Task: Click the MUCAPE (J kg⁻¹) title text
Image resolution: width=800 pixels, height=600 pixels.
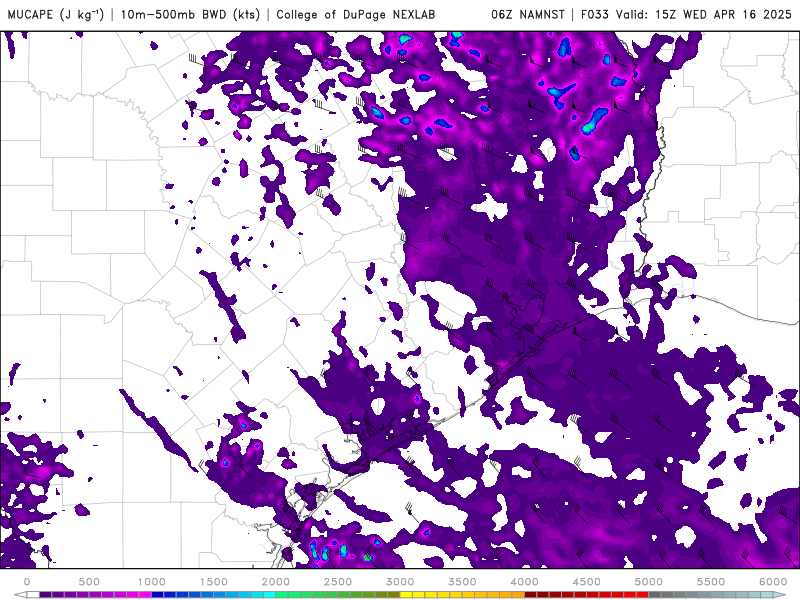Action: coord(55,14)
